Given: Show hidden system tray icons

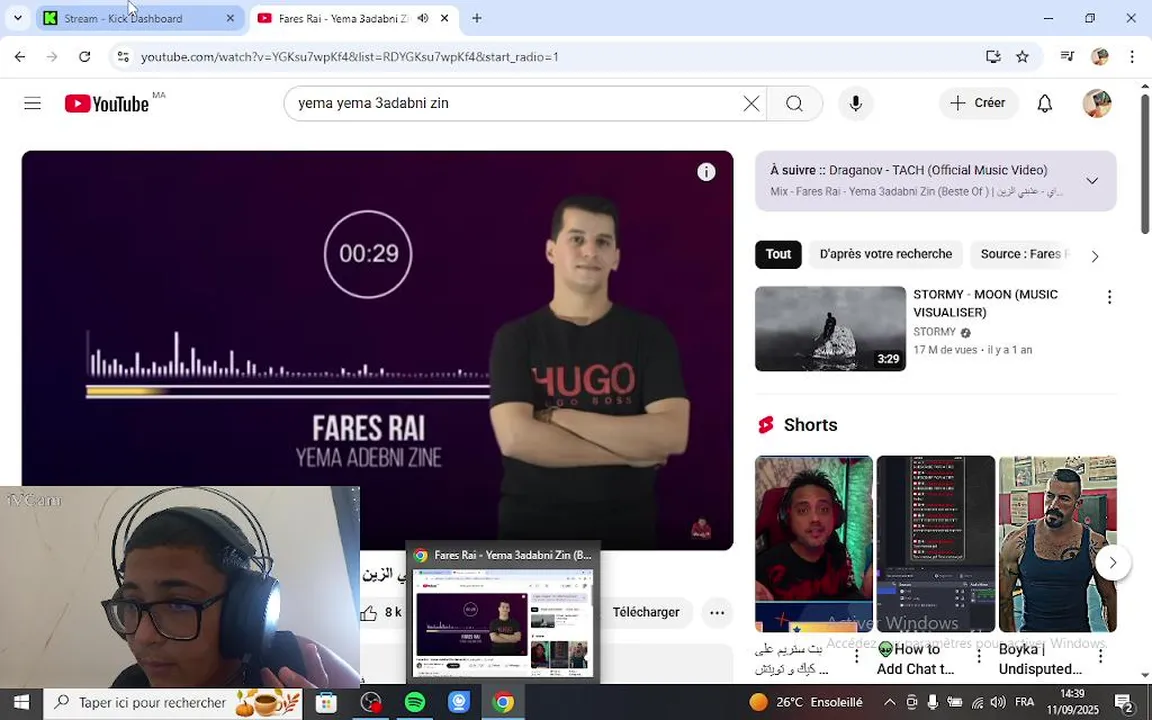Looking at the screenshot, I should 890,702.
